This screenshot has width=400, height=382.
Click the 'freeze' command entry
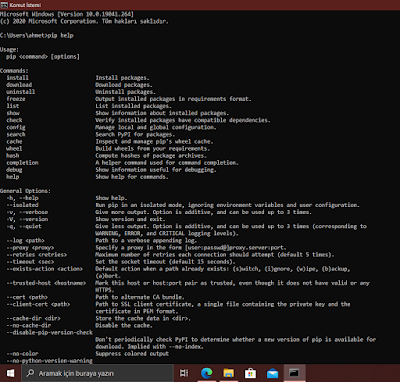coord(16,99)
